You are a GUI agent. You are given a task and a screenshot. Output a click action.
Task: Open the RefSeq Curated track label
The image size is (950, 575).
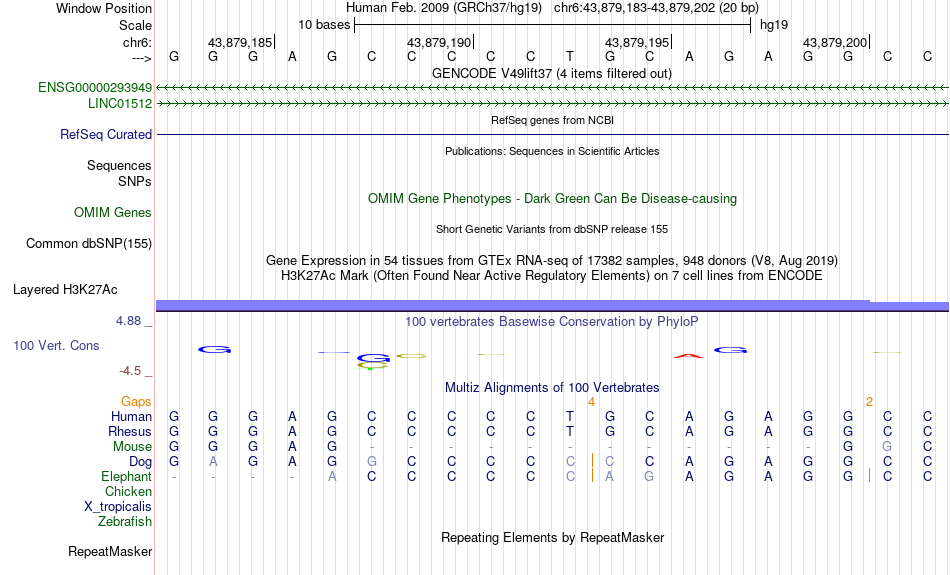(x=106, y=135)
